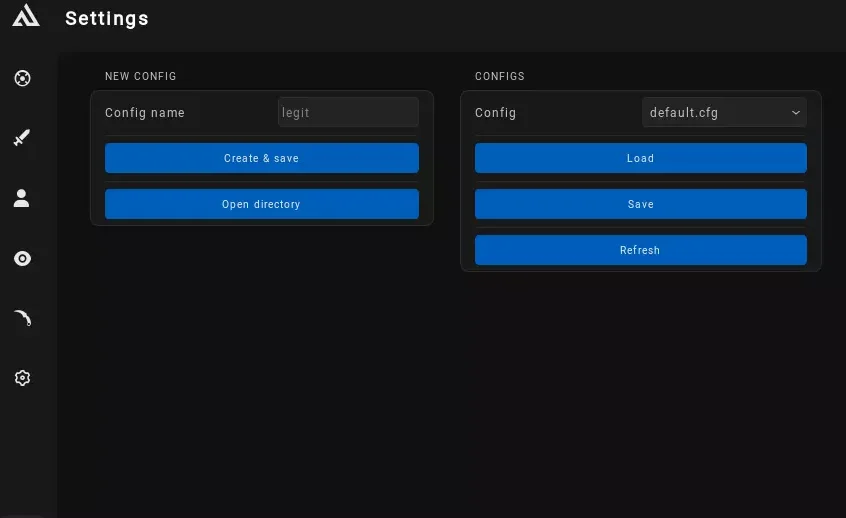Click the CONFIGS section heading
Viewport: 846px width, 518px height.
pos(500,76)
